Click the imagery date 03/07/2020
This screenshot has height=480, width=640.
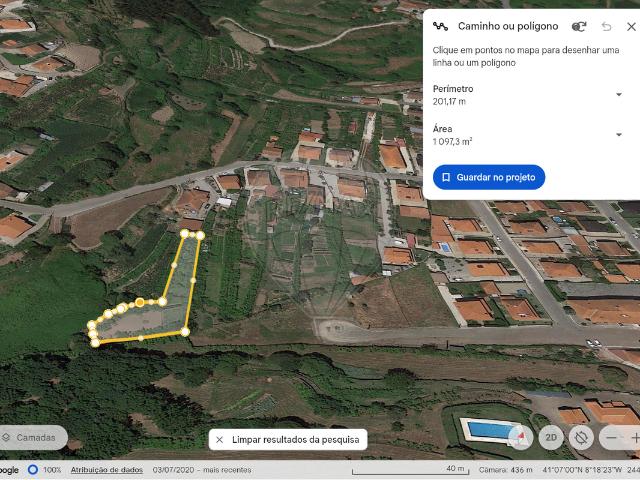click(173, 470)
